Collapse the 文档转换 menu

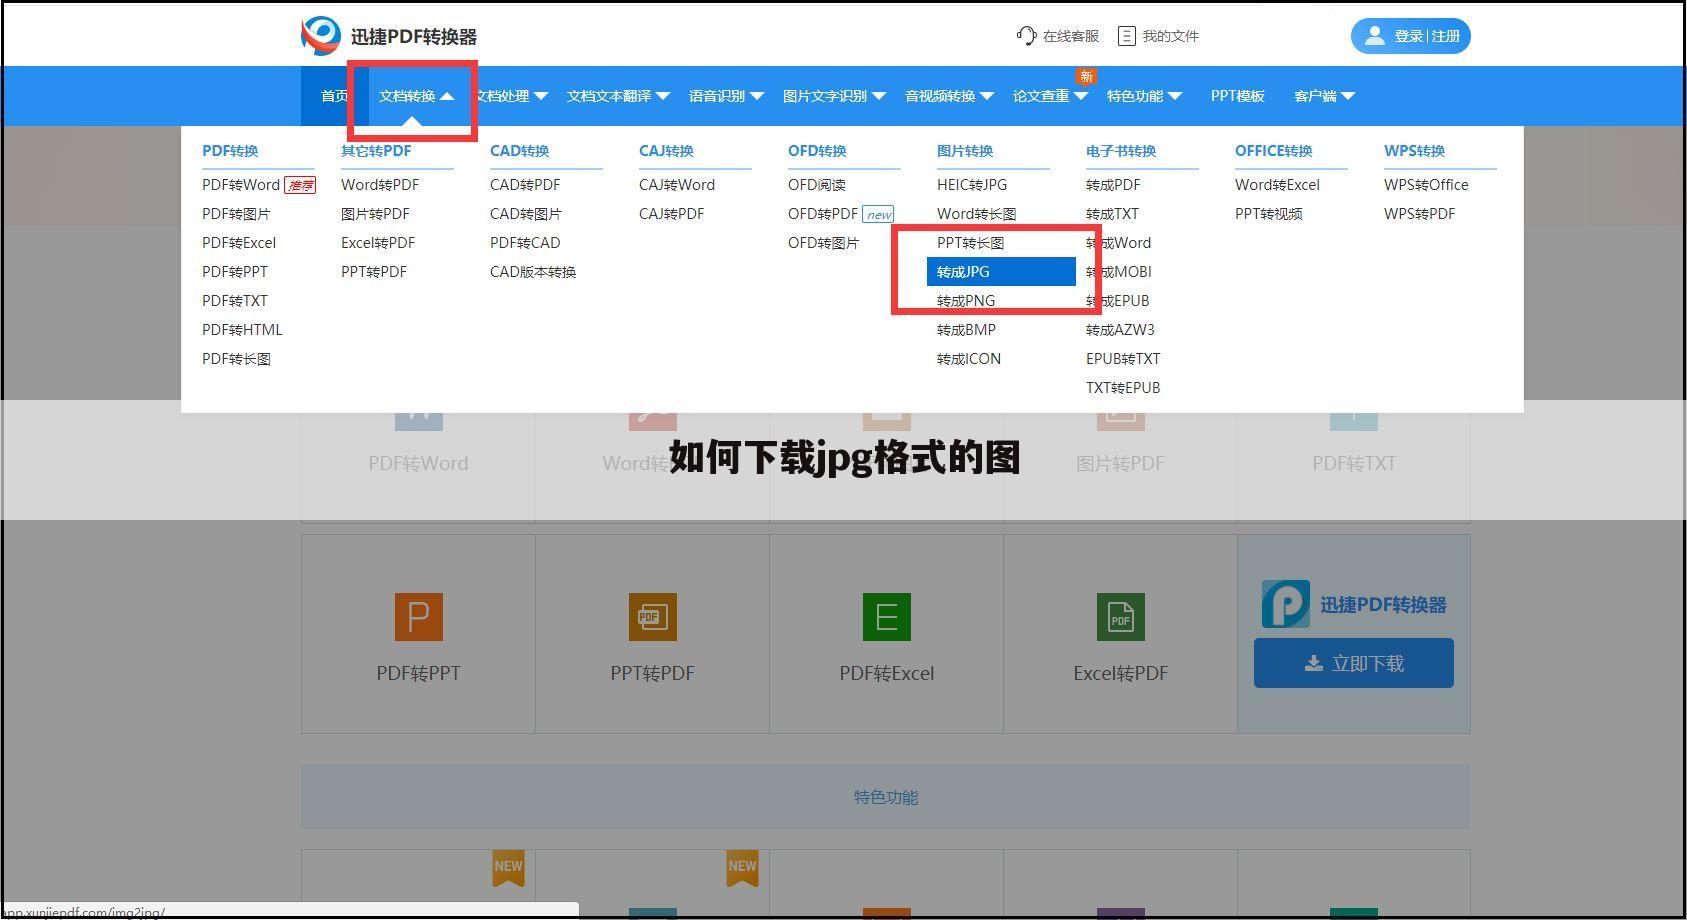(x=416, y=96)
